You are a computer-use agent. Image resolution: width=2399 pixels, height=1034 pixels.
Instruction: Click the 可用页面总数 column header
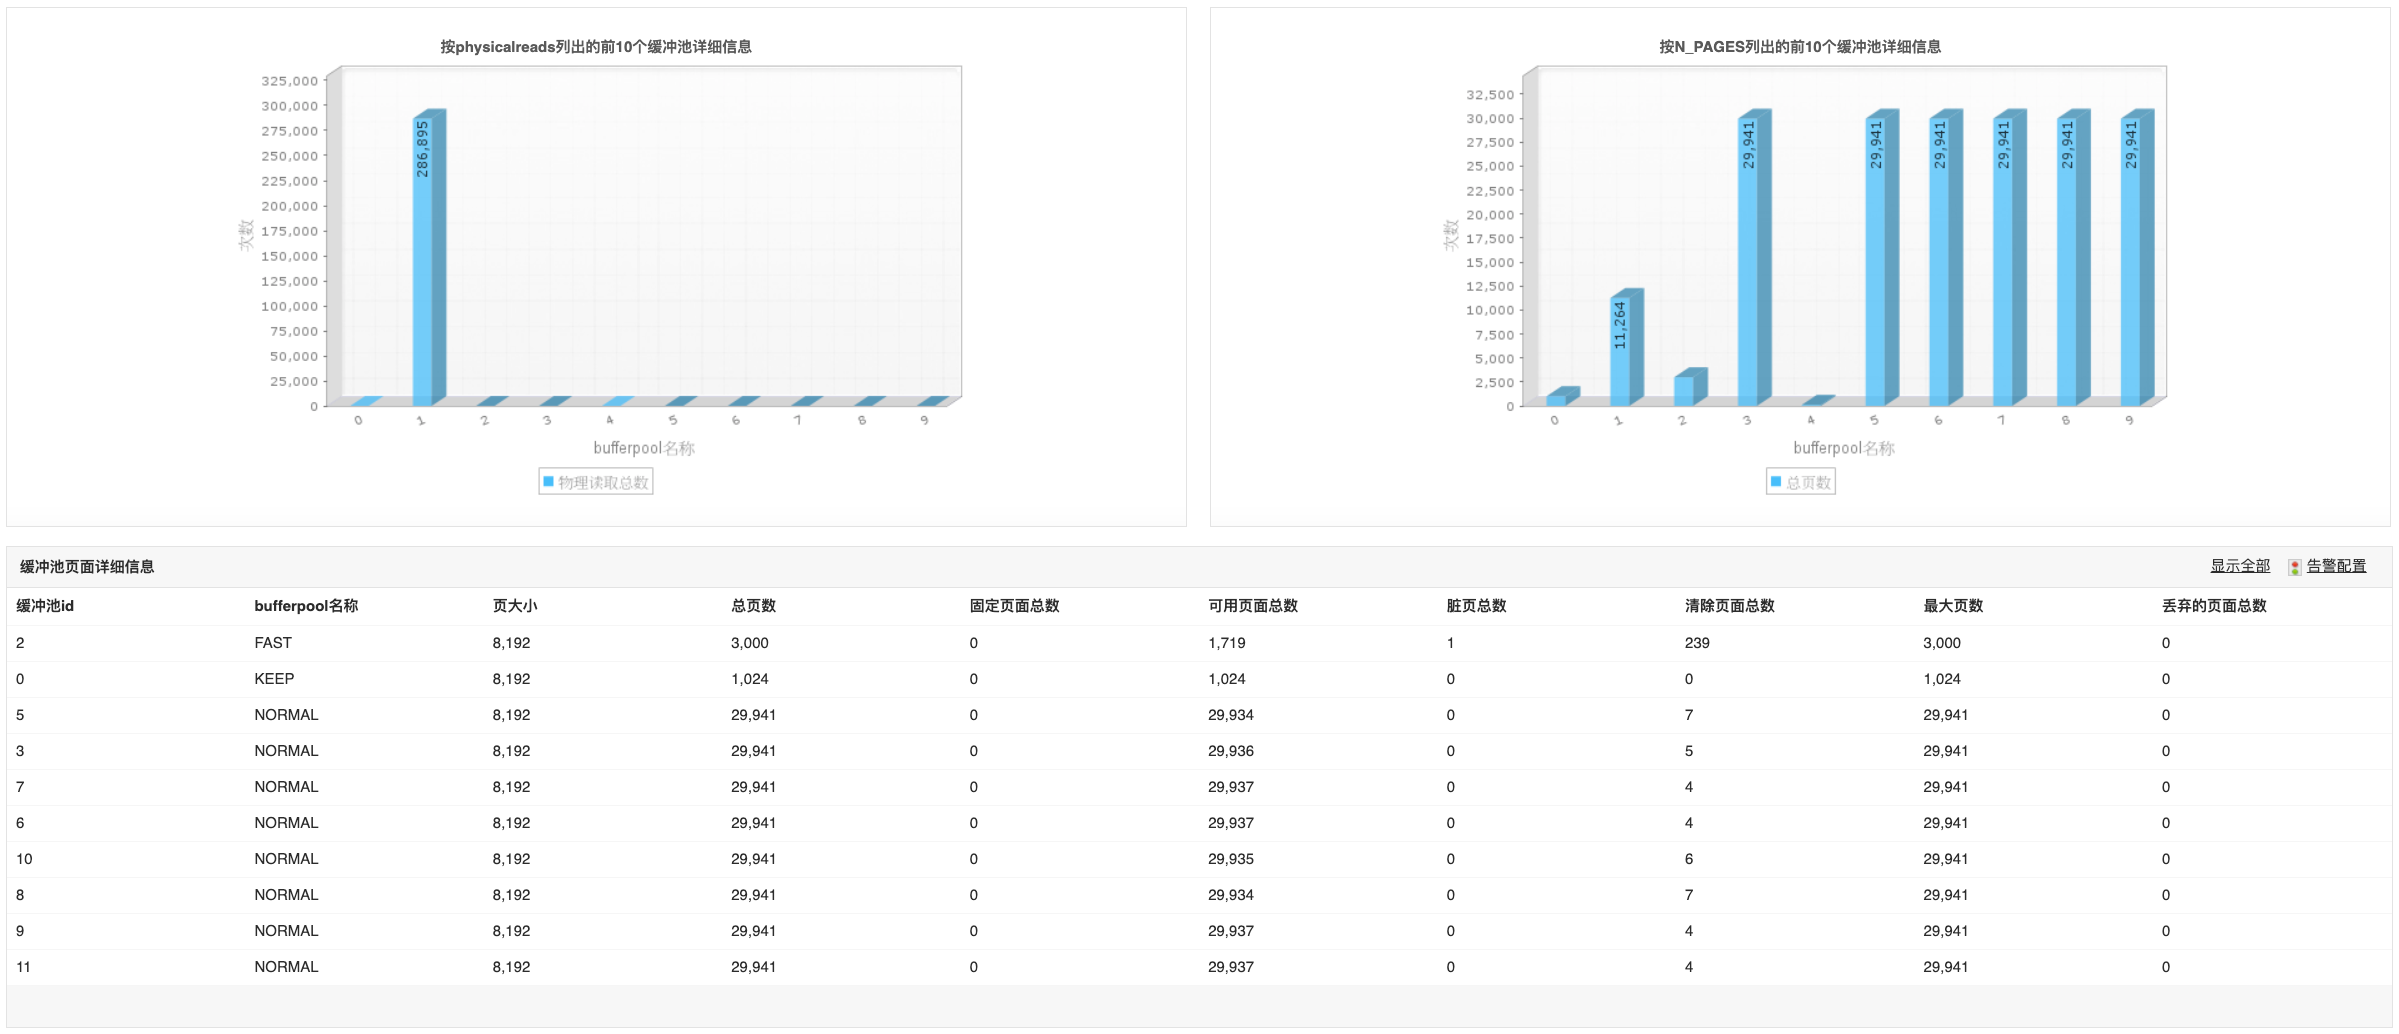pyautogui.click(x=1253, y=606)
